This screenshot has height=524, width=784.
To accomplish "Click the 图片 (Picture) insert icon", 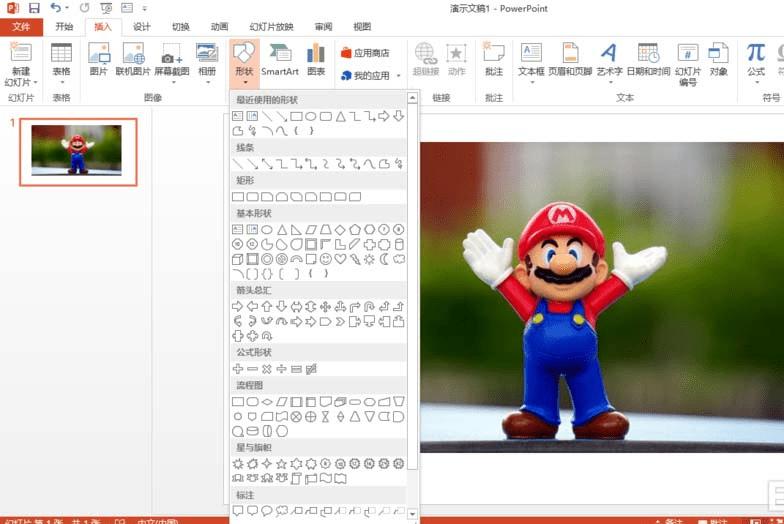I will (98, 60).
